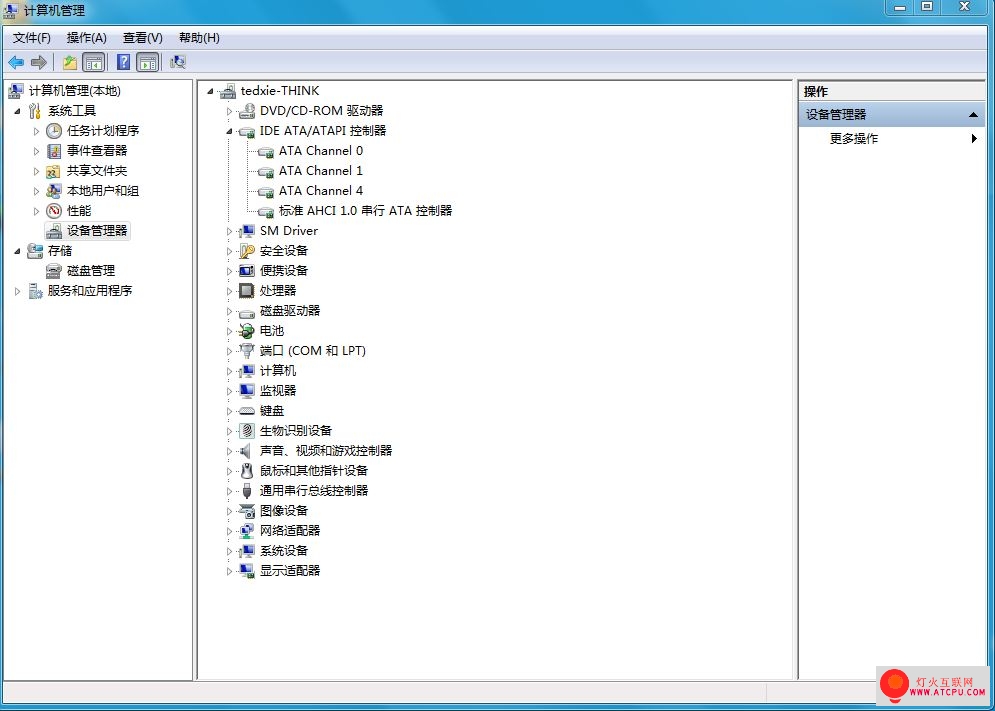The image size is (995, 711).
Task: Select the 系统设备 category
Action: tap(284, 551)
